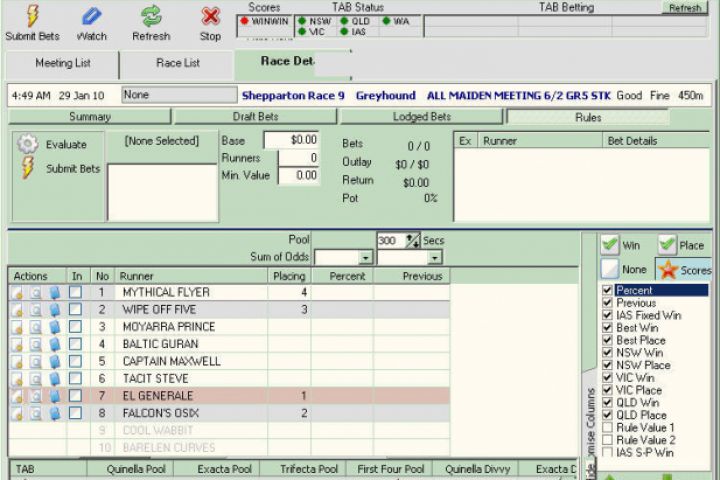Toggle the Place checkmark button

(x=667, y=245)
